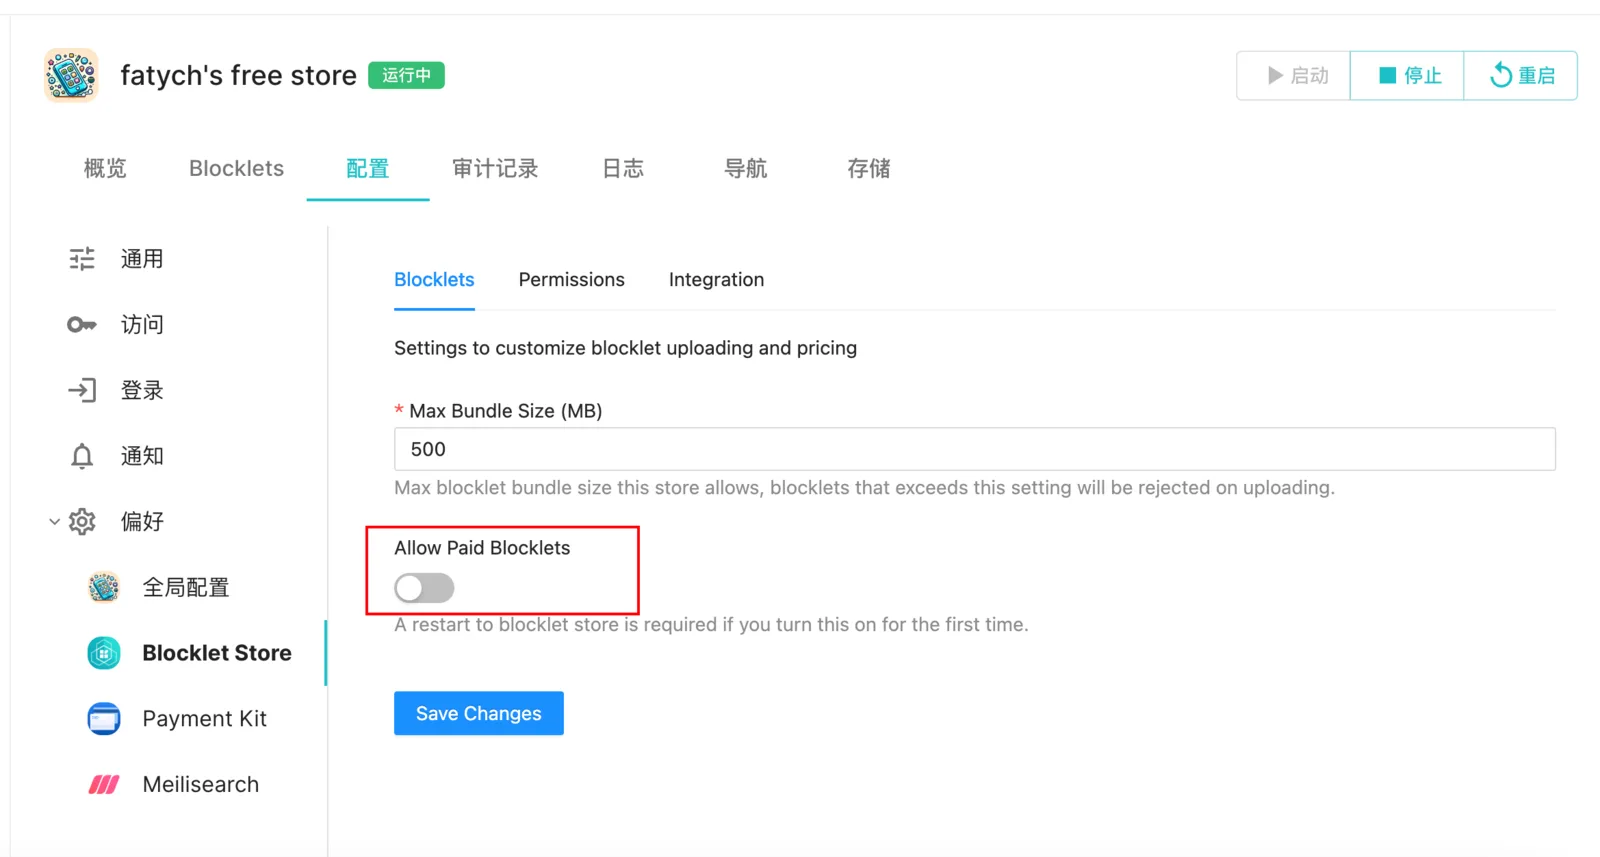Click the 登录 login arrow icon
The image size is (1600, 857).
click(82, 390)
